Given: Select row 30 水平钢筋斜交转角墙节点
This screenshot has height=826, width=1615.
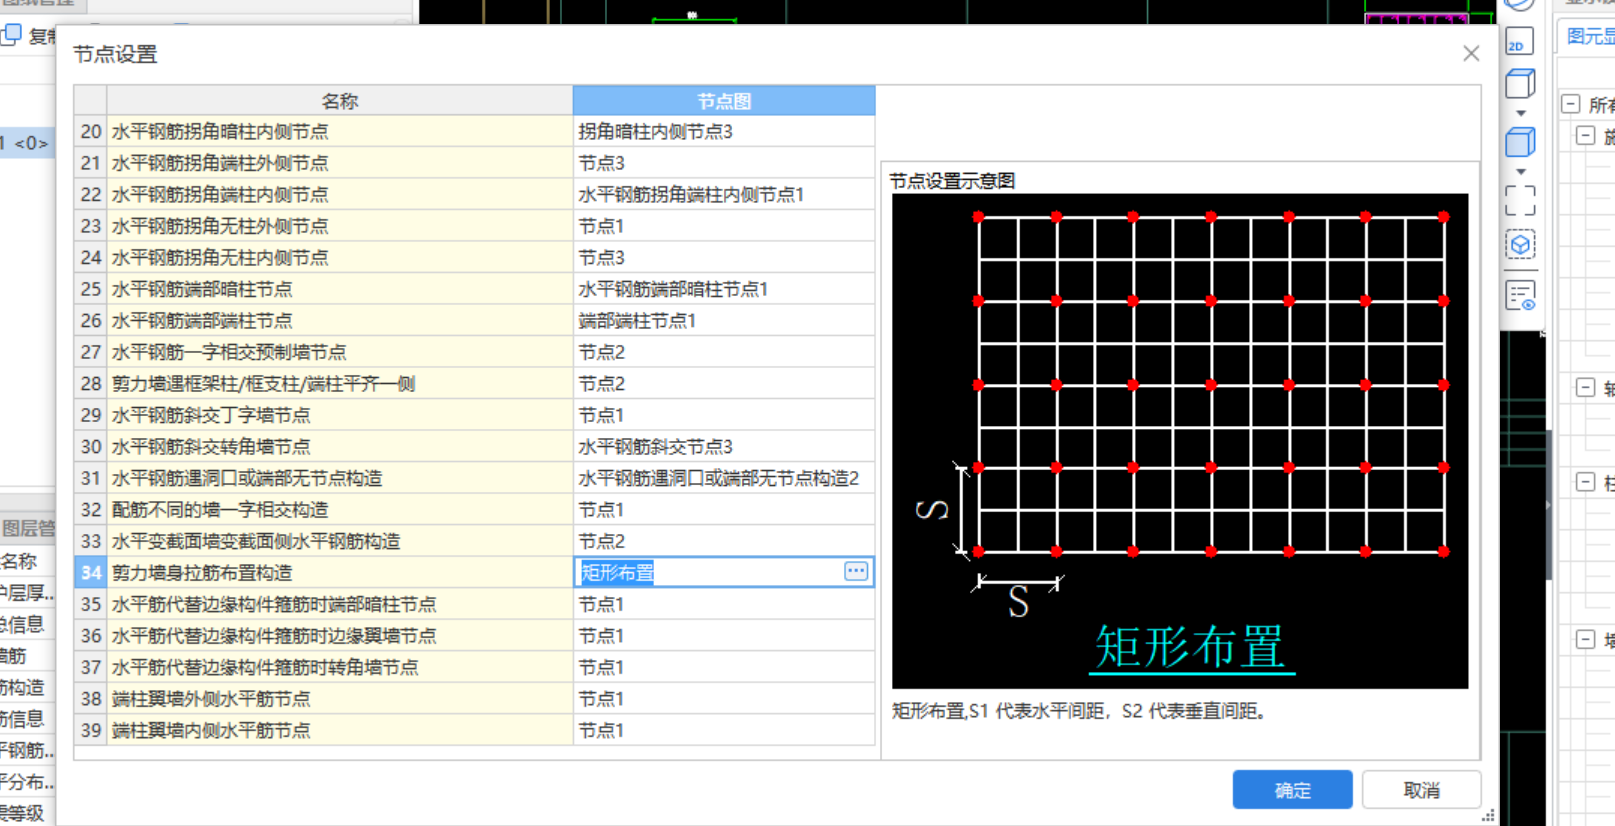Looking at the screenshot, I should click(x=340, y=447).
